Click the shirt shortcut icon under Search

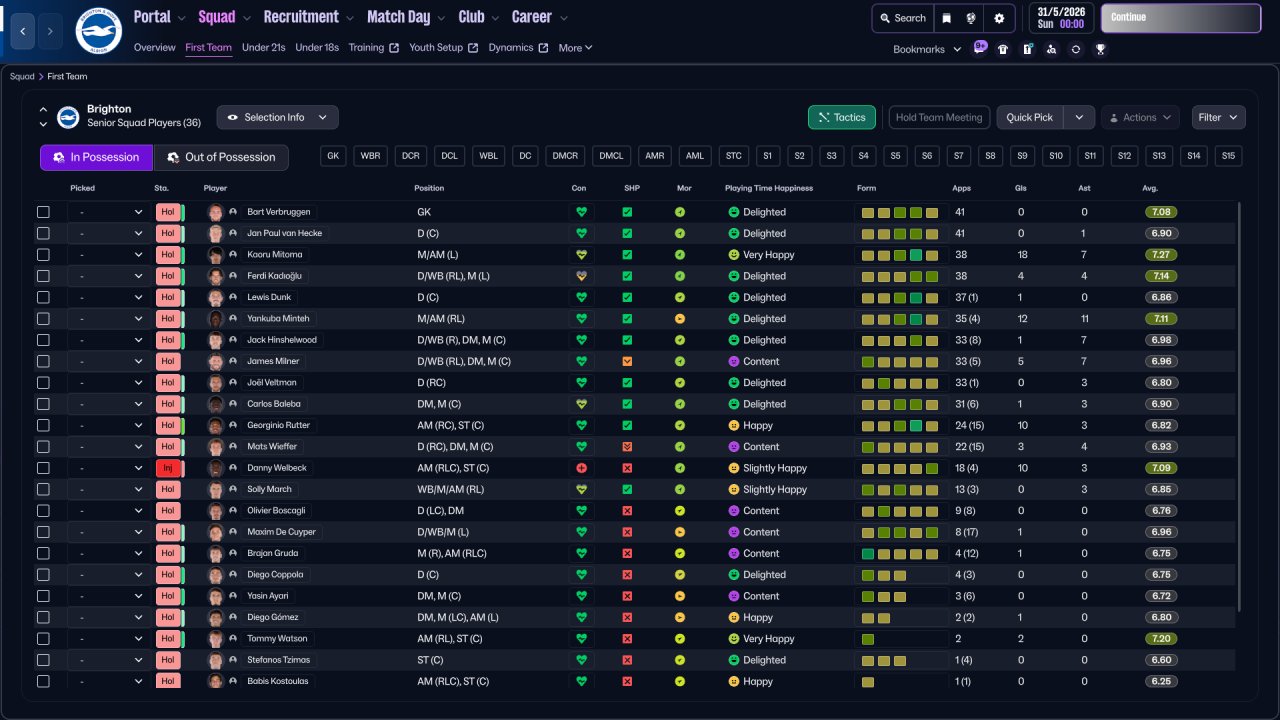pyautogui.click(x=1003, y=49)
